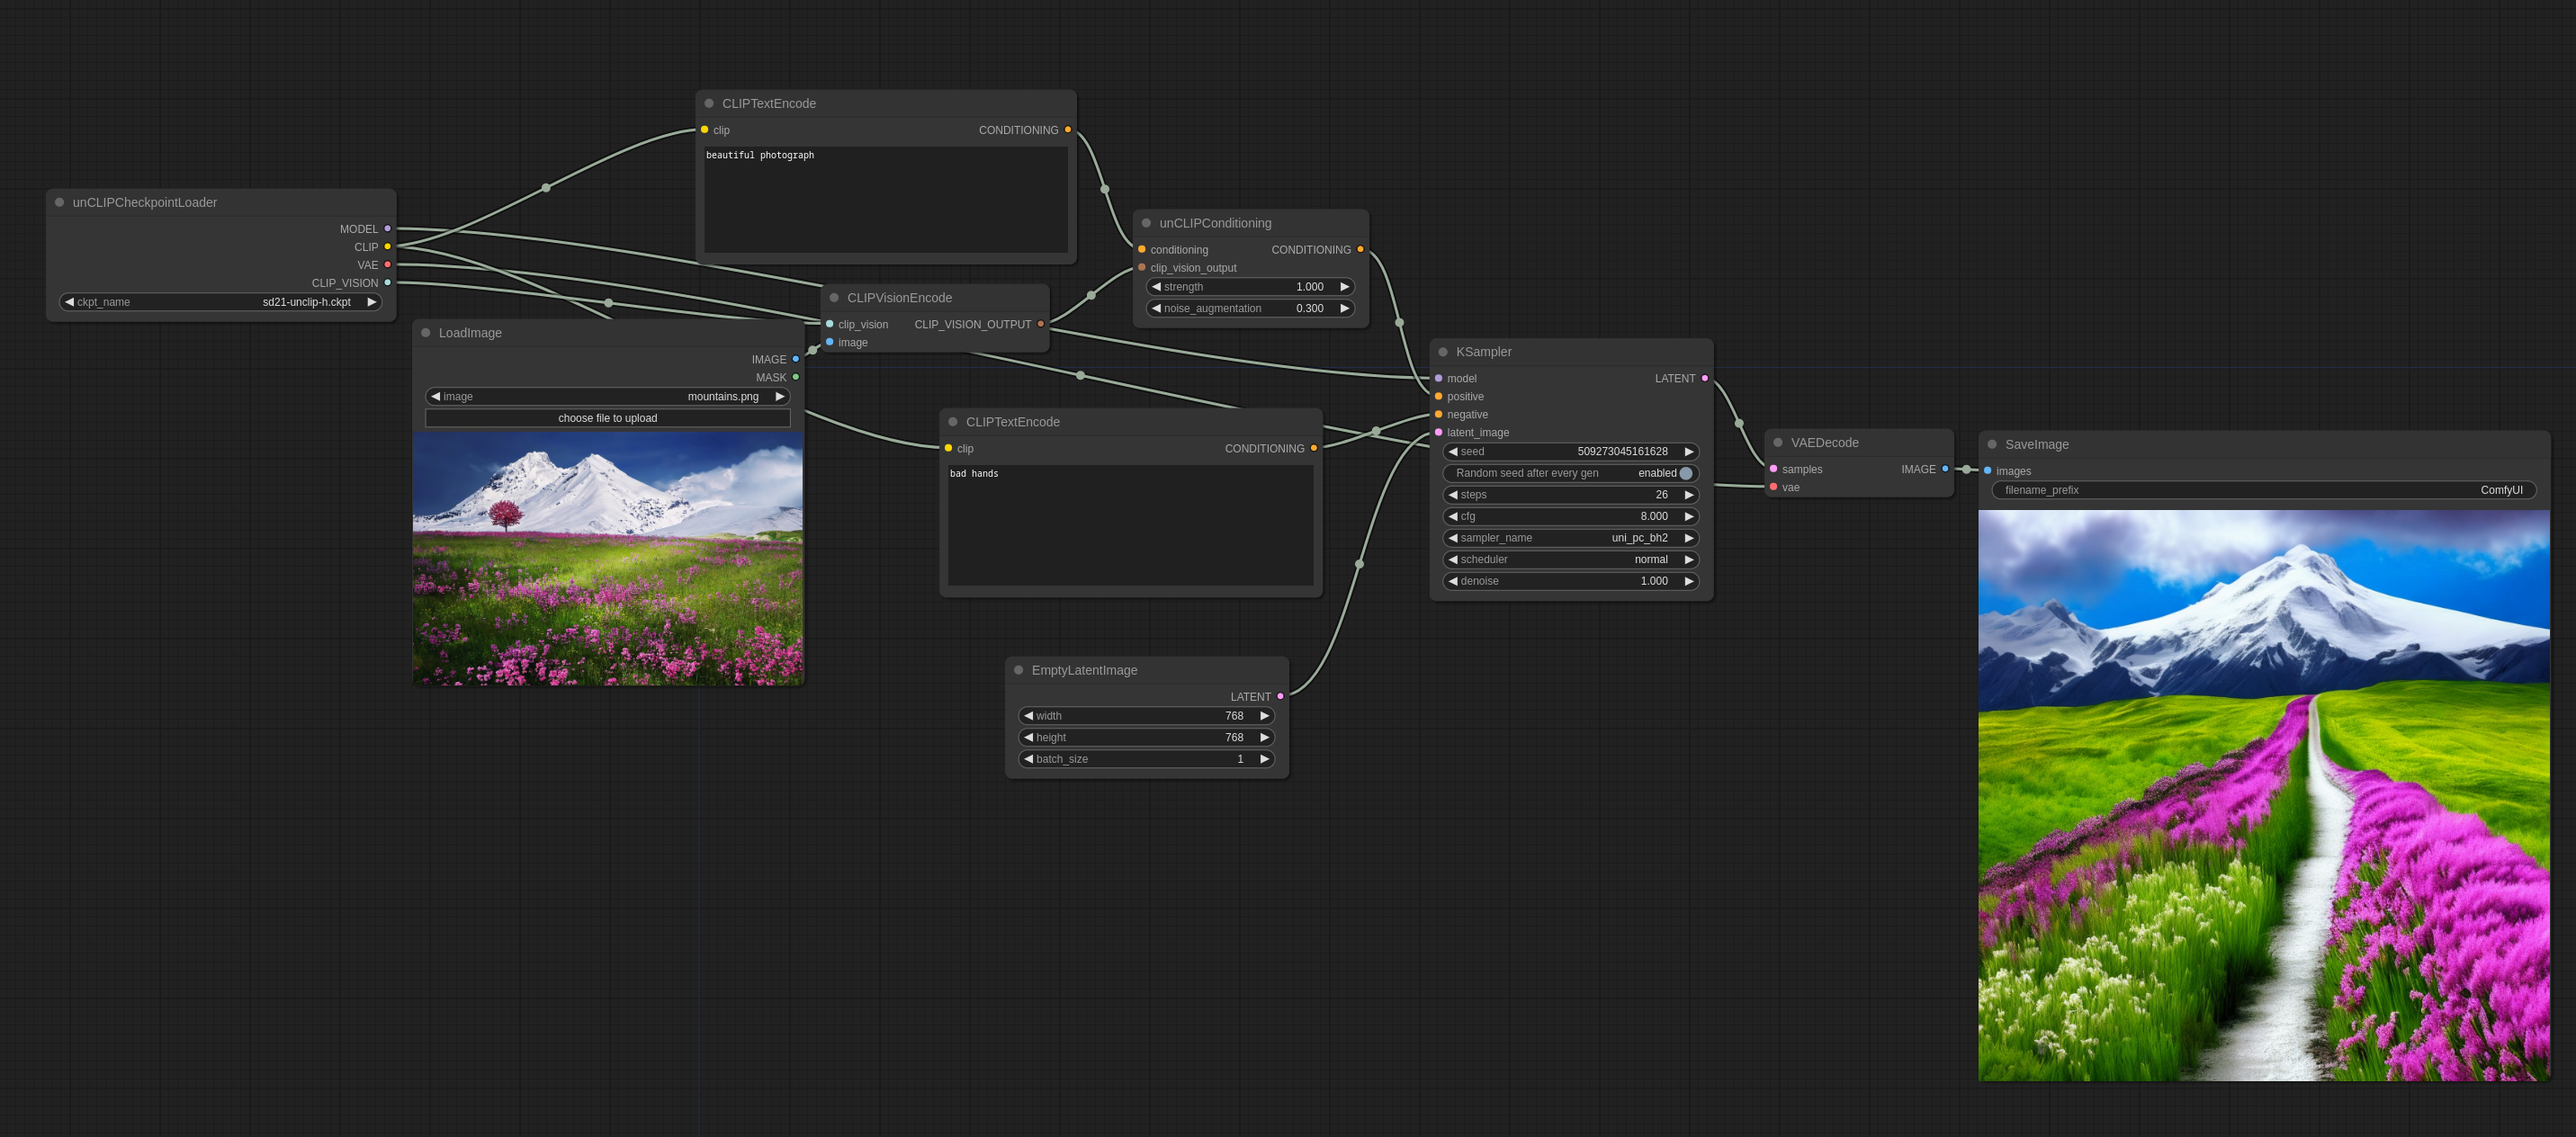Click the next arrow on image mountains.png
2576x1137 pixels.
pyautogui.click(x=780, y=397)
